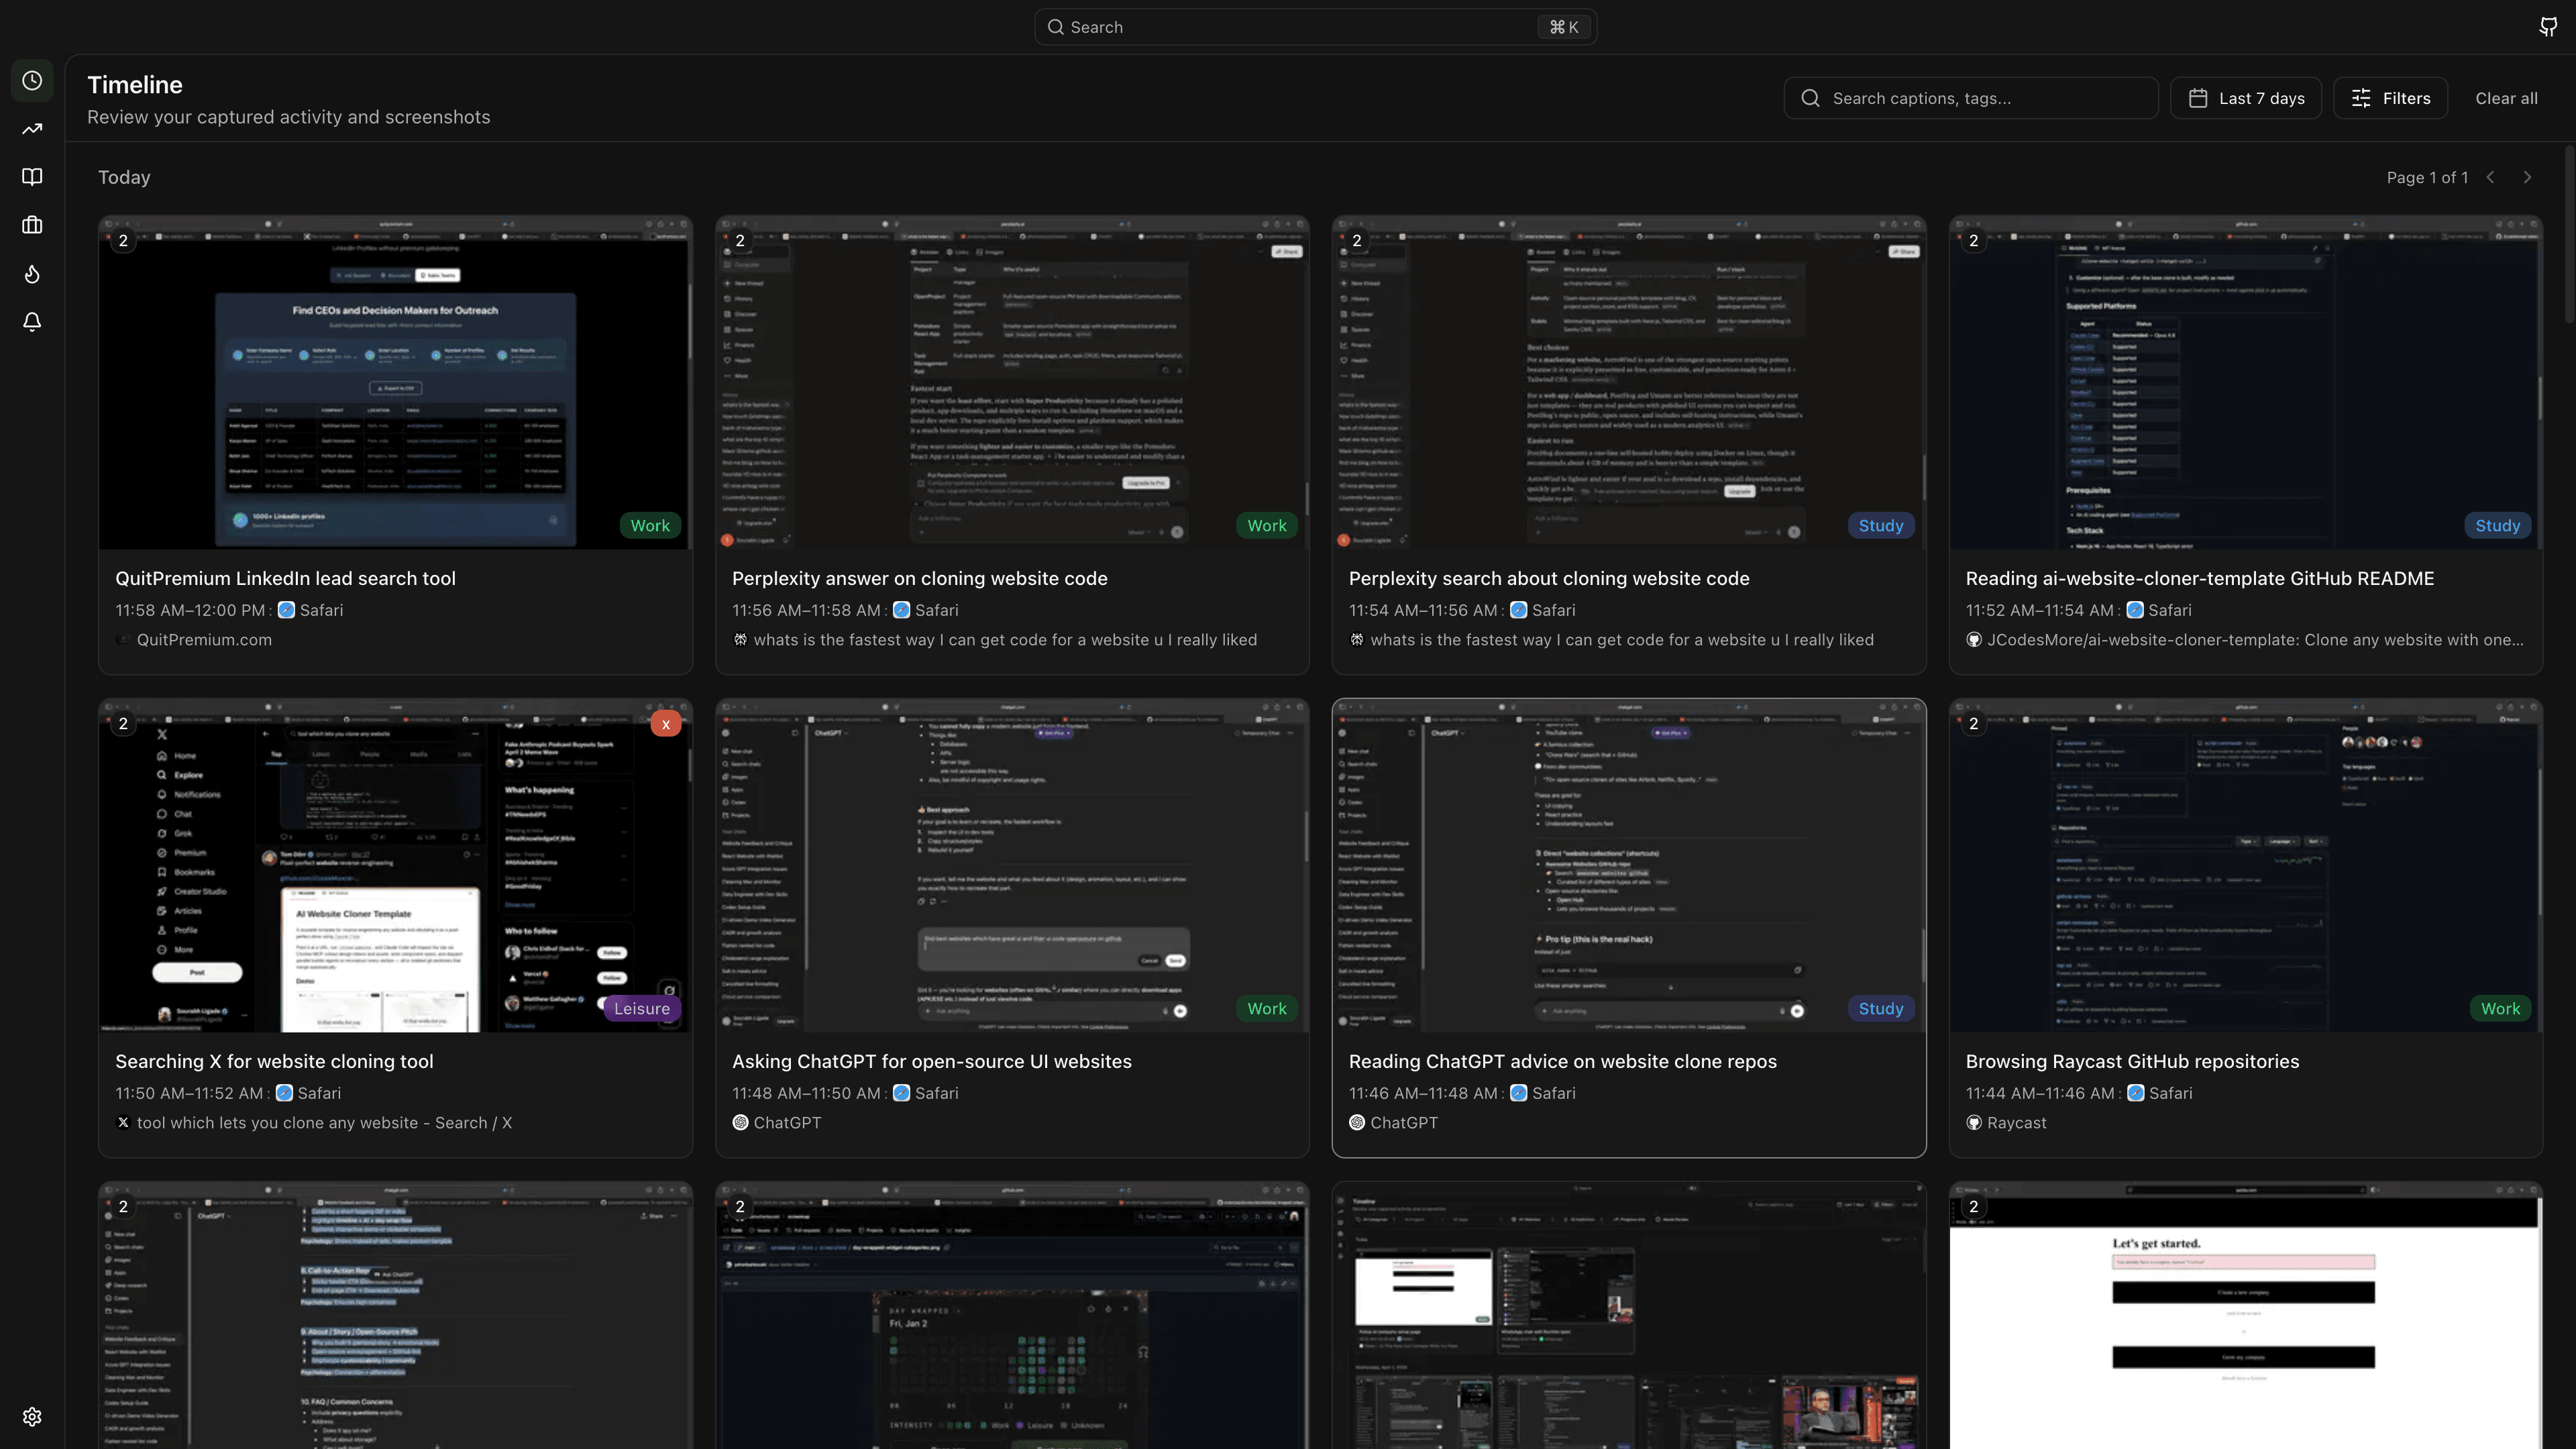The height and width of the screenshot is (1449, 2576).
Task: Click the X favicon beside 'tool which lets you clone'
Action: coord(123,1123)
